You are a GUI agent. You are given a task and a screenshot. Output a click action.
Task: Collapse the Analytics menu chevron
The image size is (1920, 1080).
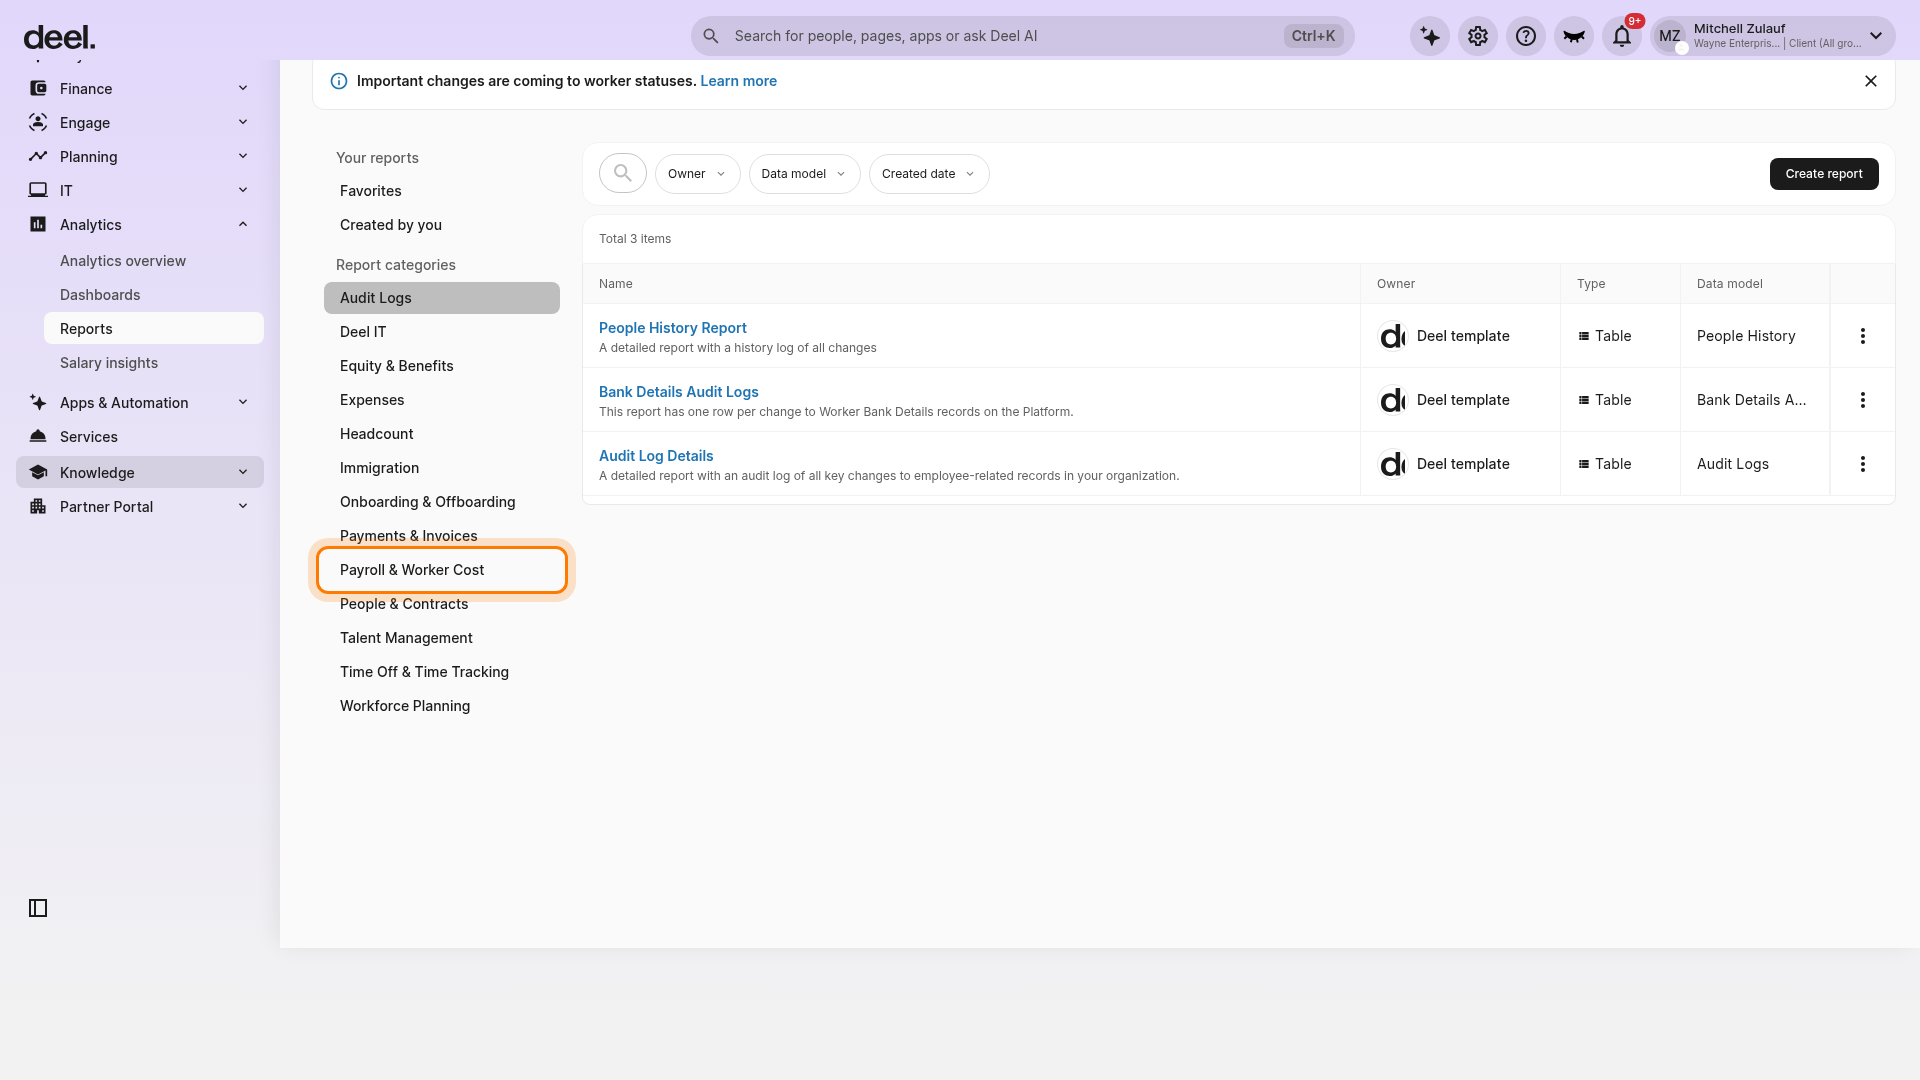(x=243, y=224)
